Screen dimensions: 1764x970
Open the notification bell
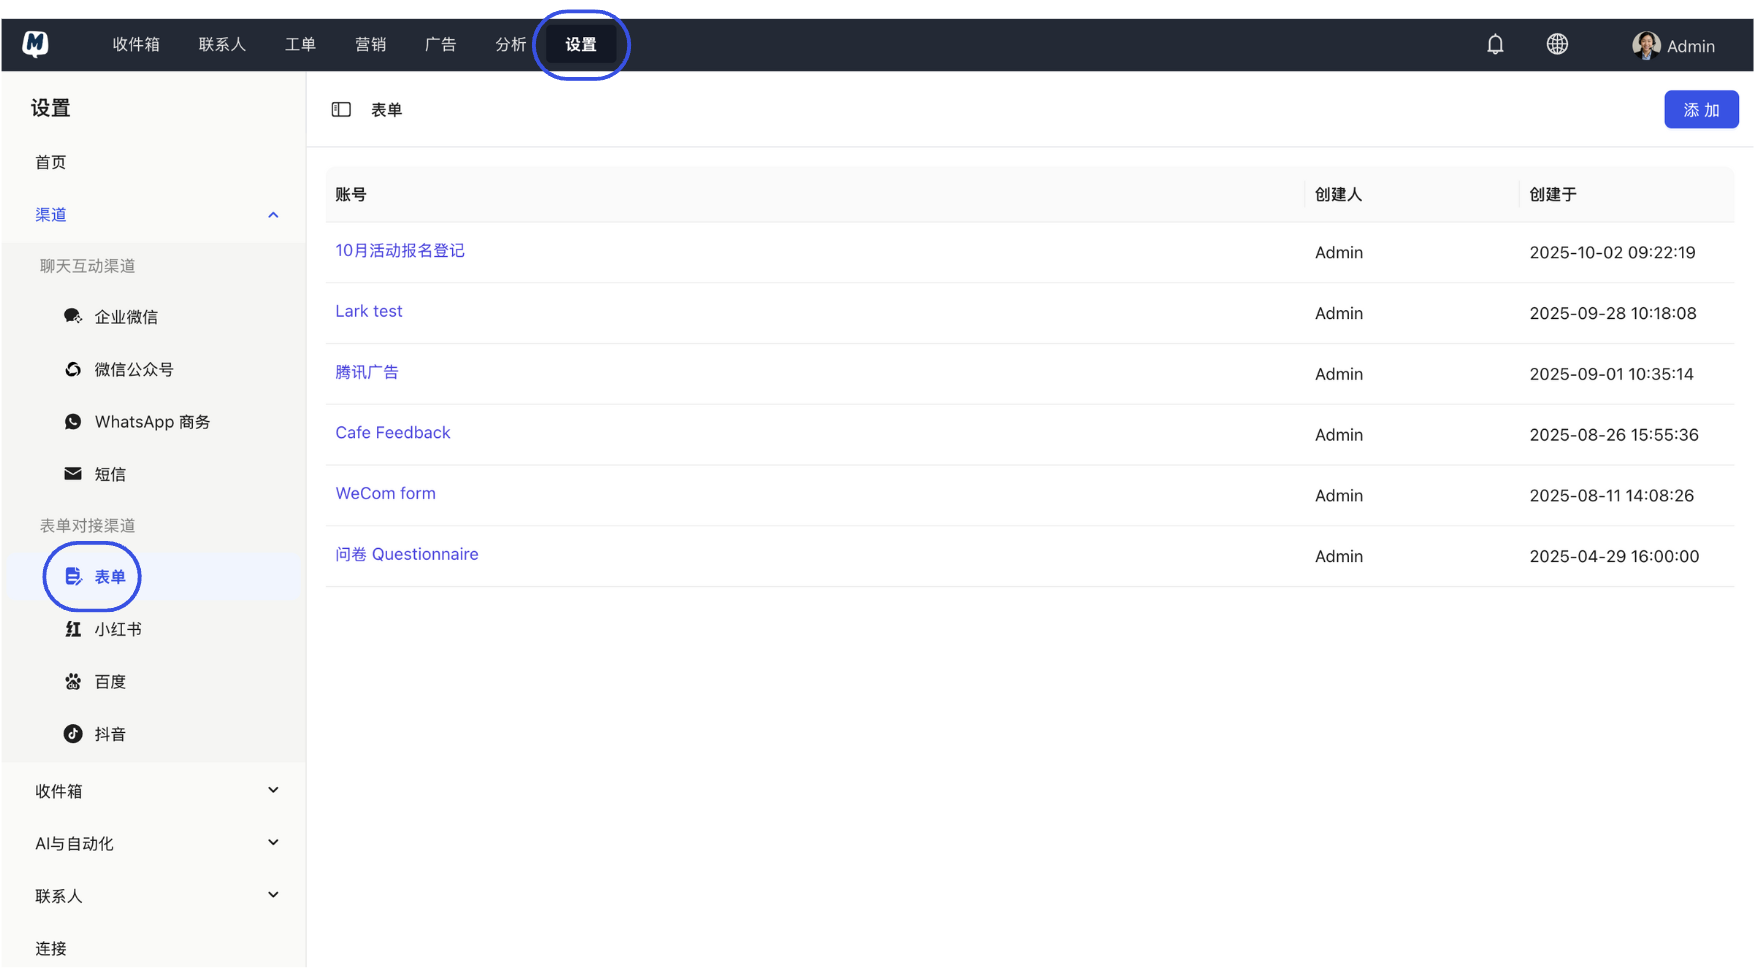pos(1495,44)
